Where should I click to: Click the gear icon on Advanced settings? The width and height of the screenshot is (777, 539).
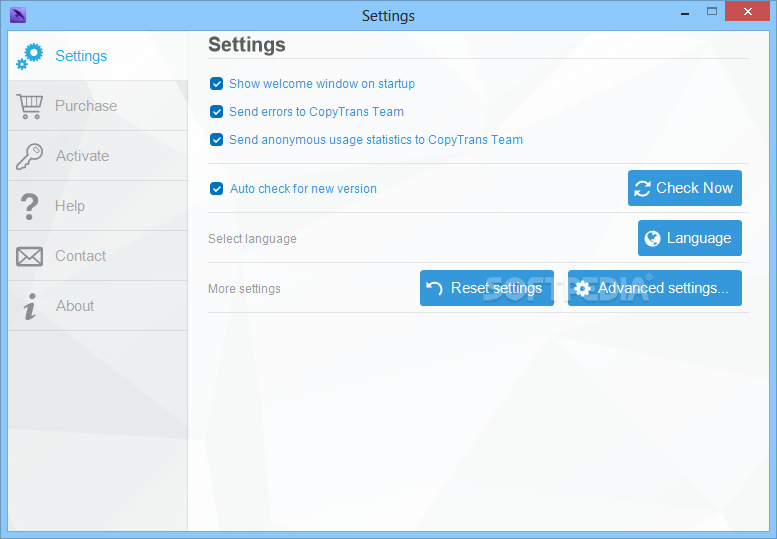[x=583, y=288]
